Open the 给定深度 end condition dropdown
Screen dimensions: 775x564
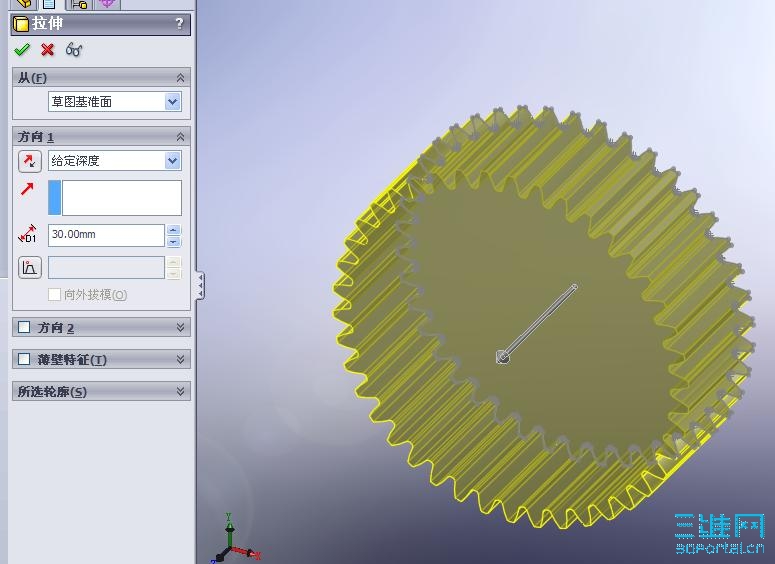172,161
